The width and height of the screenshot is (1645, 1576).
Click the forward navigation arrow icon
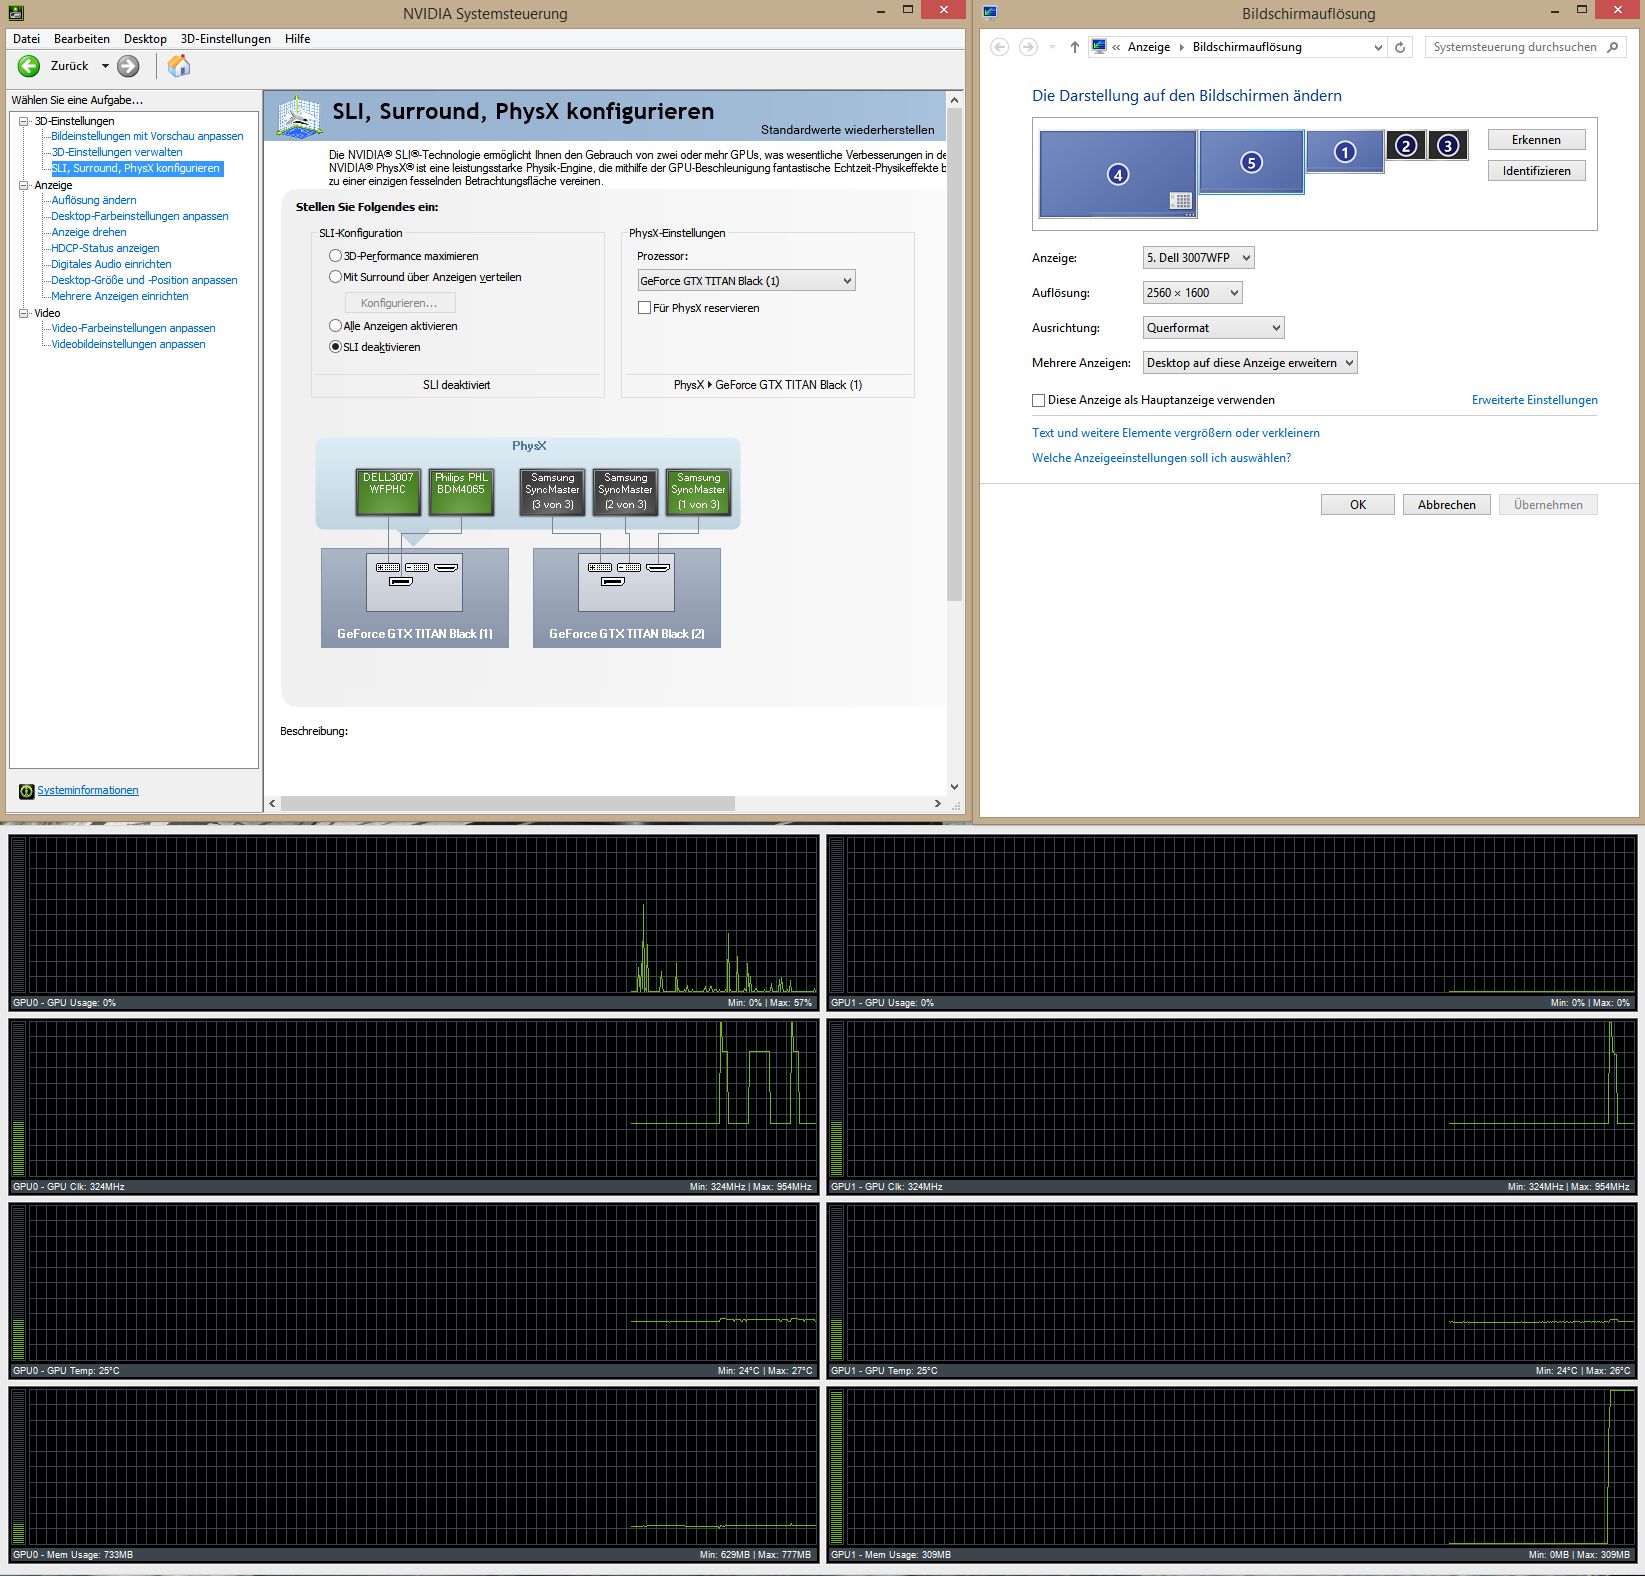(127, 66)
